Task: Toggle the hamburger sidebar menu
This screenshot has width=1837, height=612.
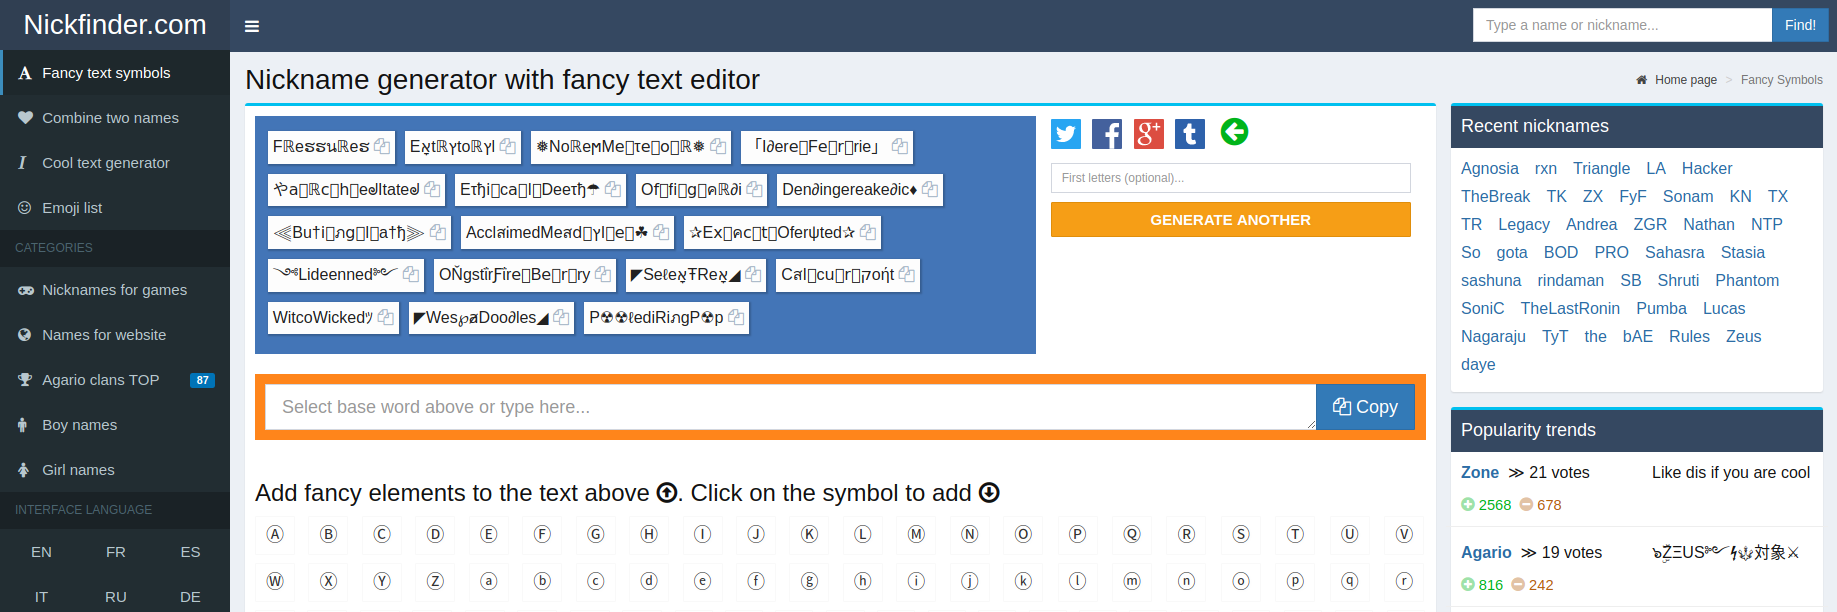Action: 252,26
